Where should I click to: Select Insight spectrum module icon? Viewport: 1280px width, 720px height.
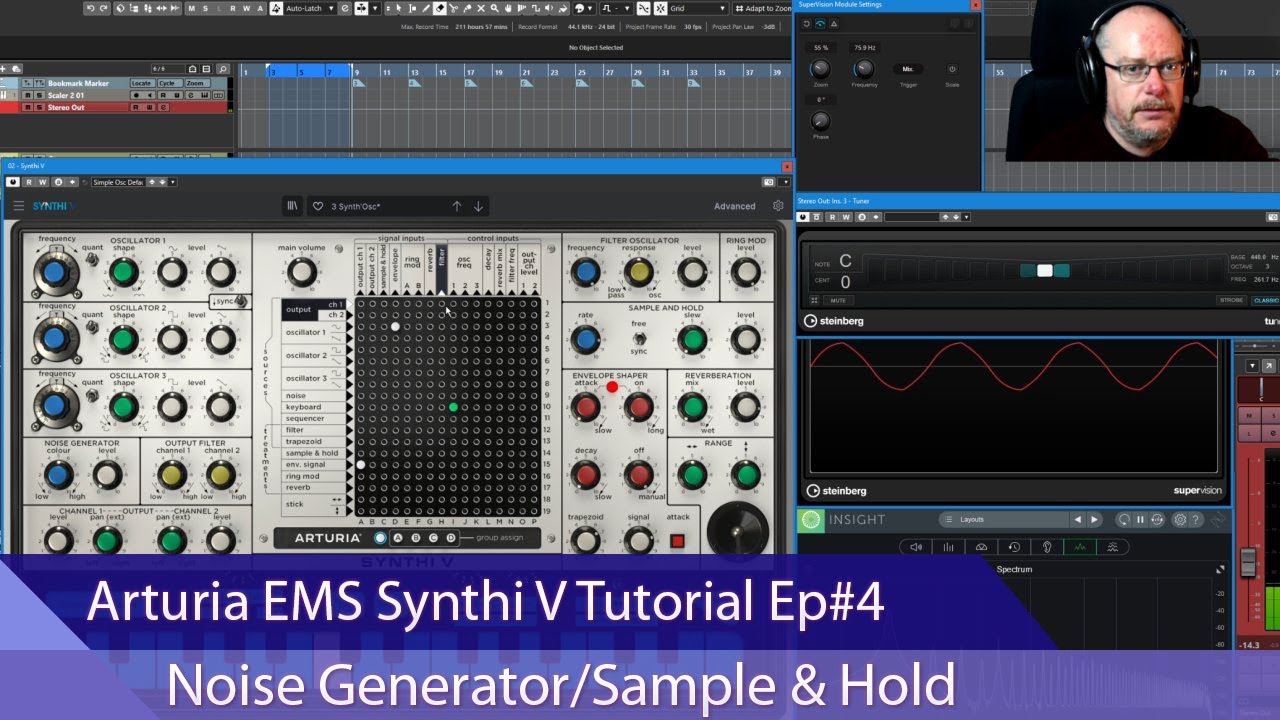click(1080, 547)
